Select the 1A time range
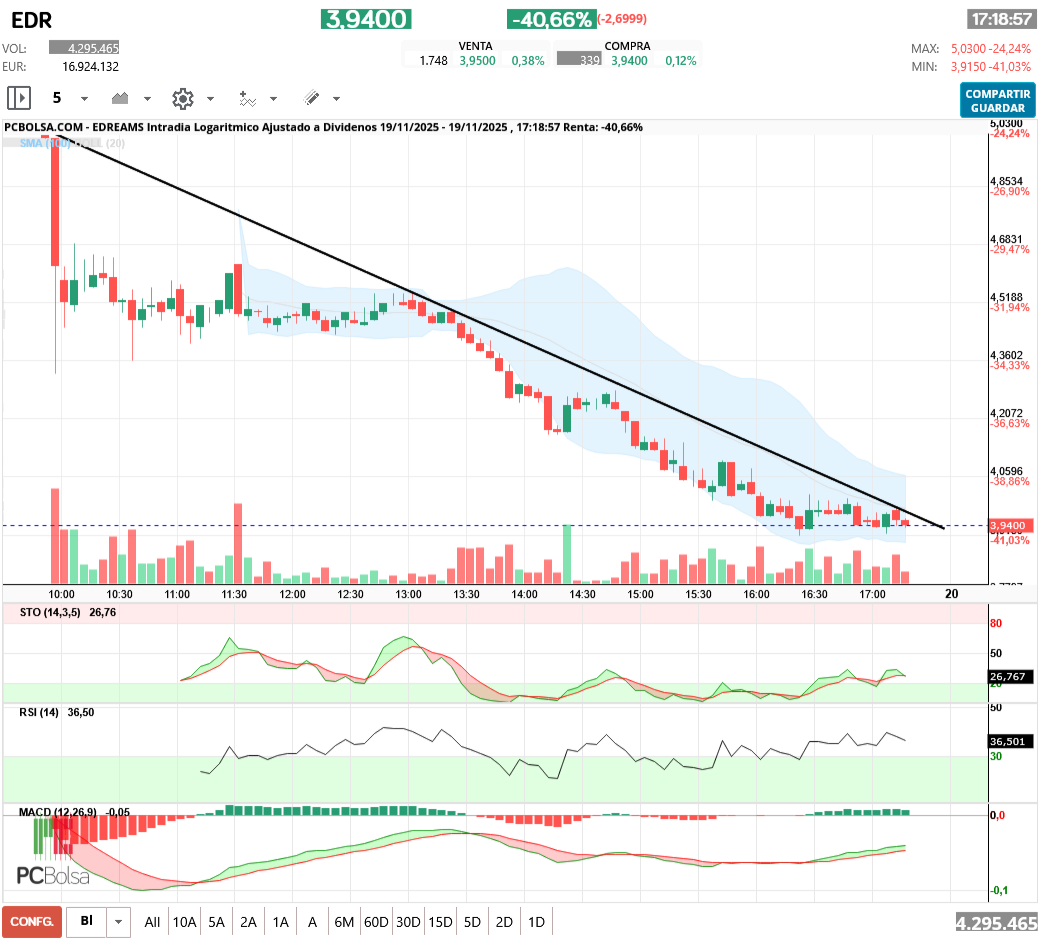 281,922
